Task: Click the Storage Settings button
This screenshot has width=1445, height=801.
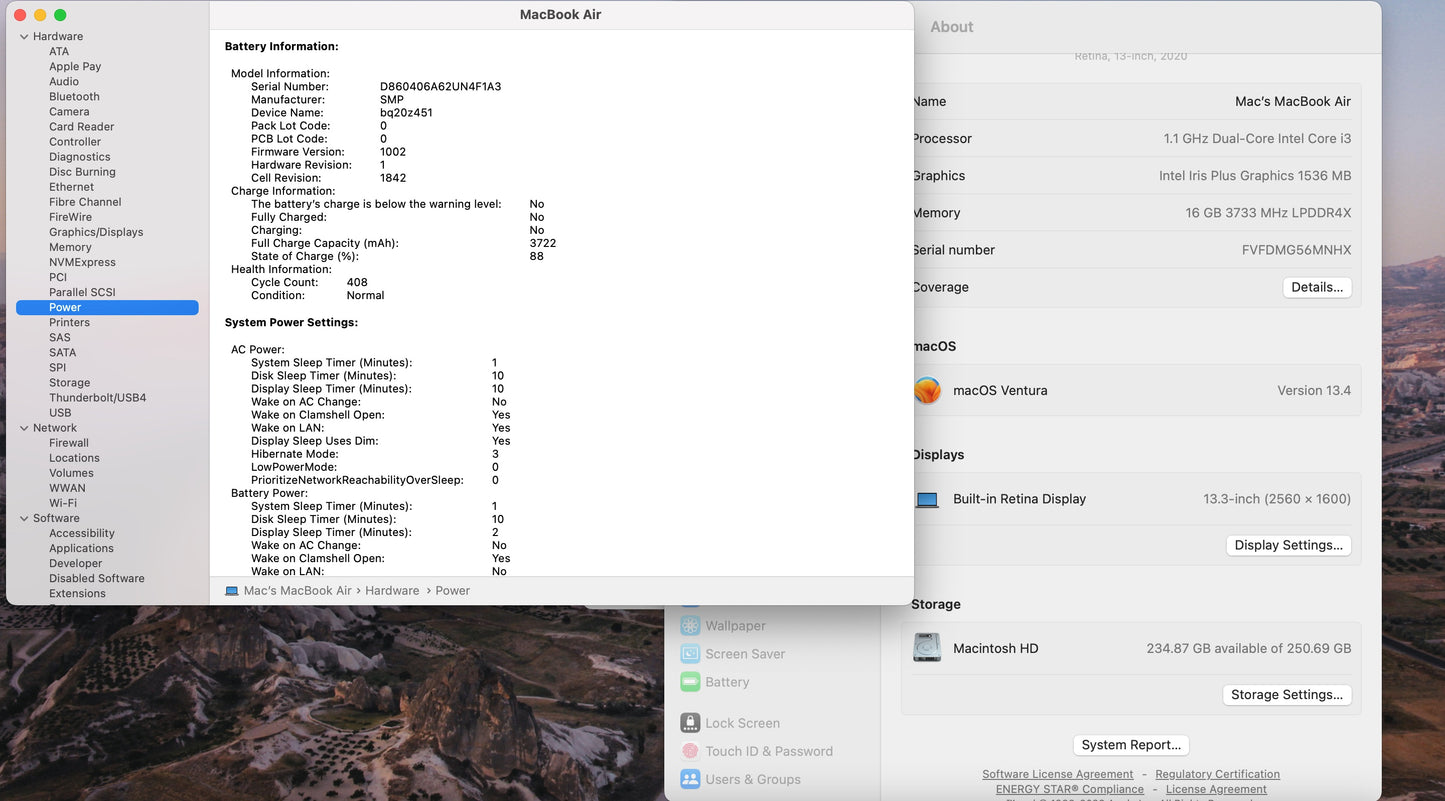Action: [1286, 695]
